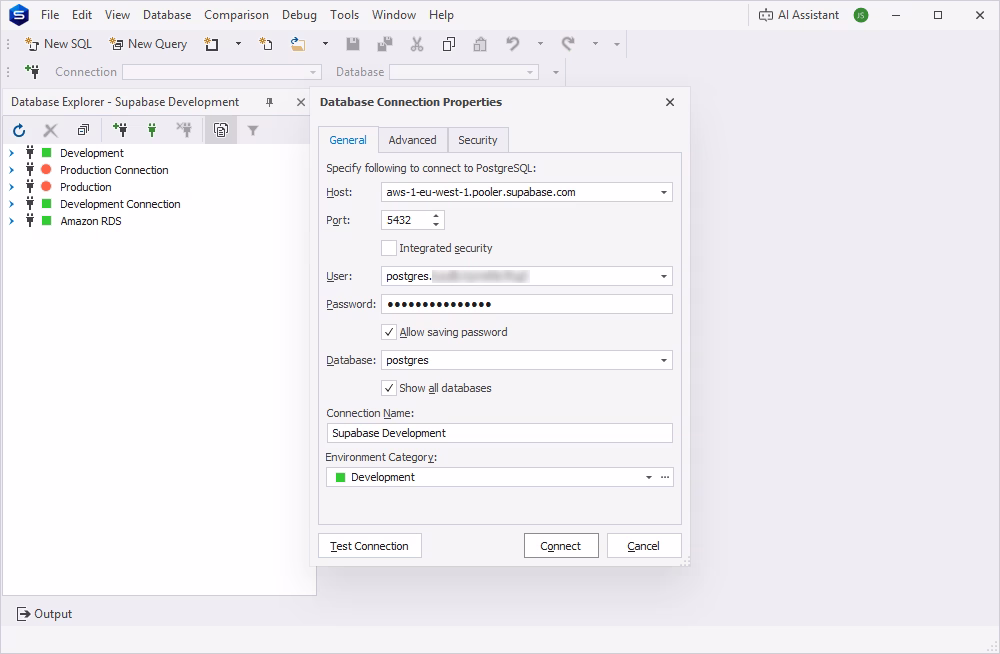Click the Cancel button
1000x654 pixels.
click(644, 546)
